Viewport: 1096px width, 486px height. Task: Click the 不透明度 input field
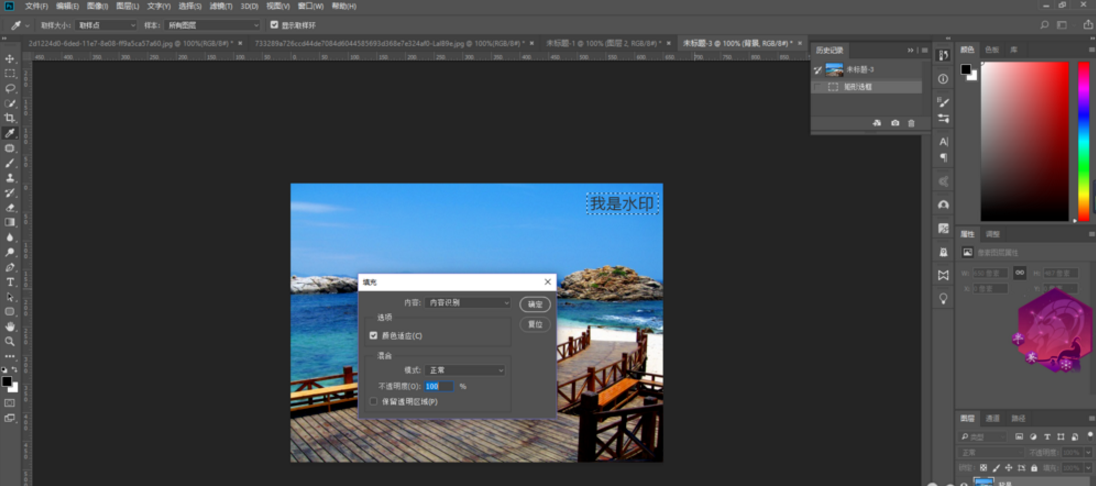point(439,386)
